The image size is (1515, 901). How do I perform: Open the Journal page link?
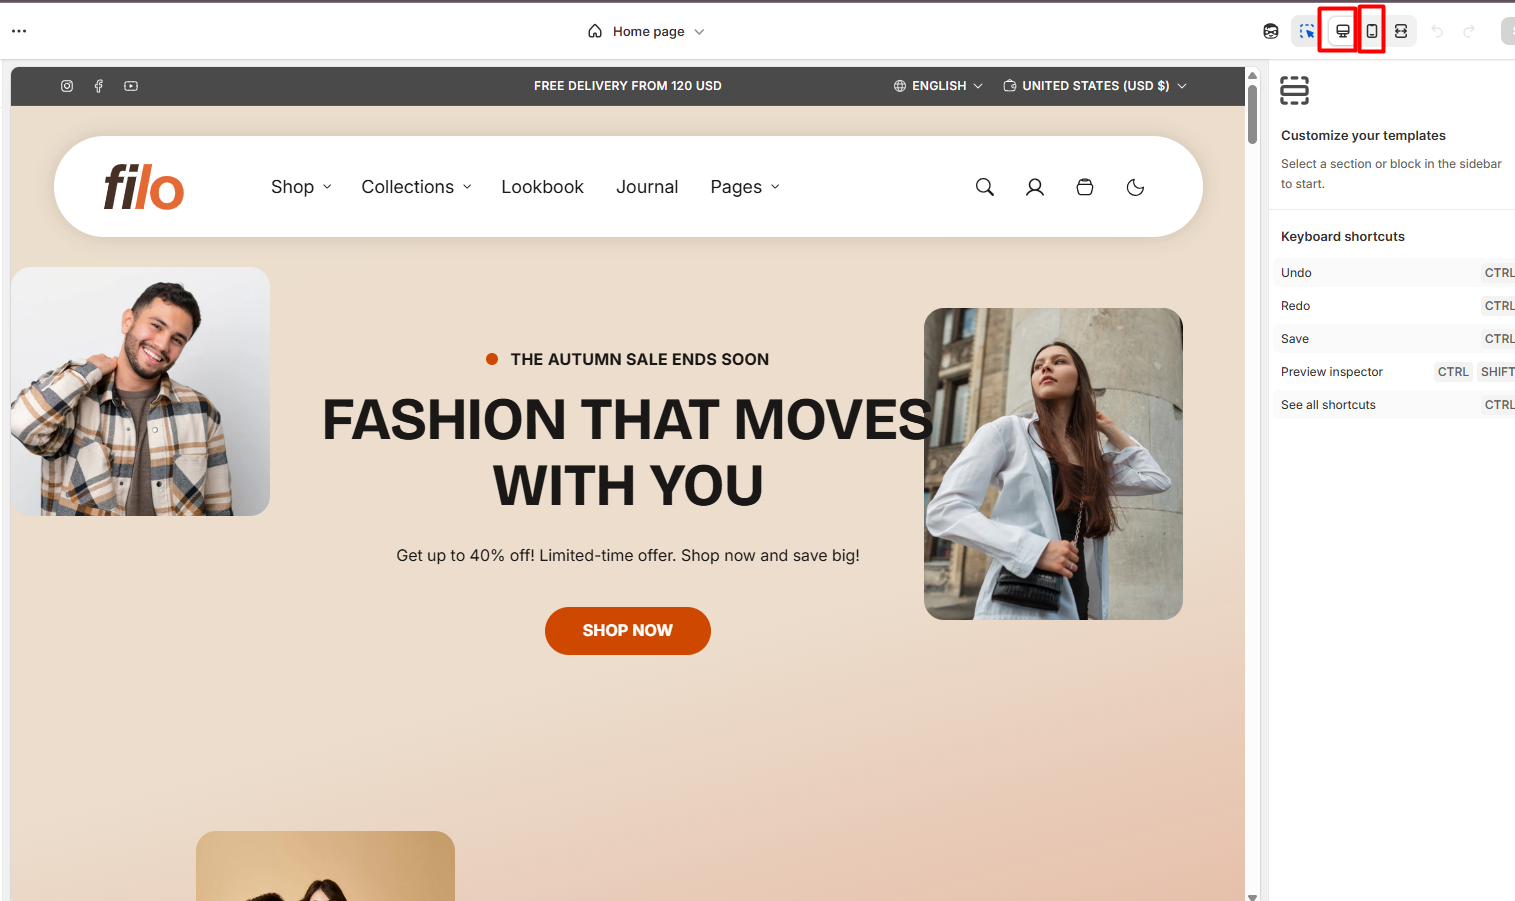647,187
